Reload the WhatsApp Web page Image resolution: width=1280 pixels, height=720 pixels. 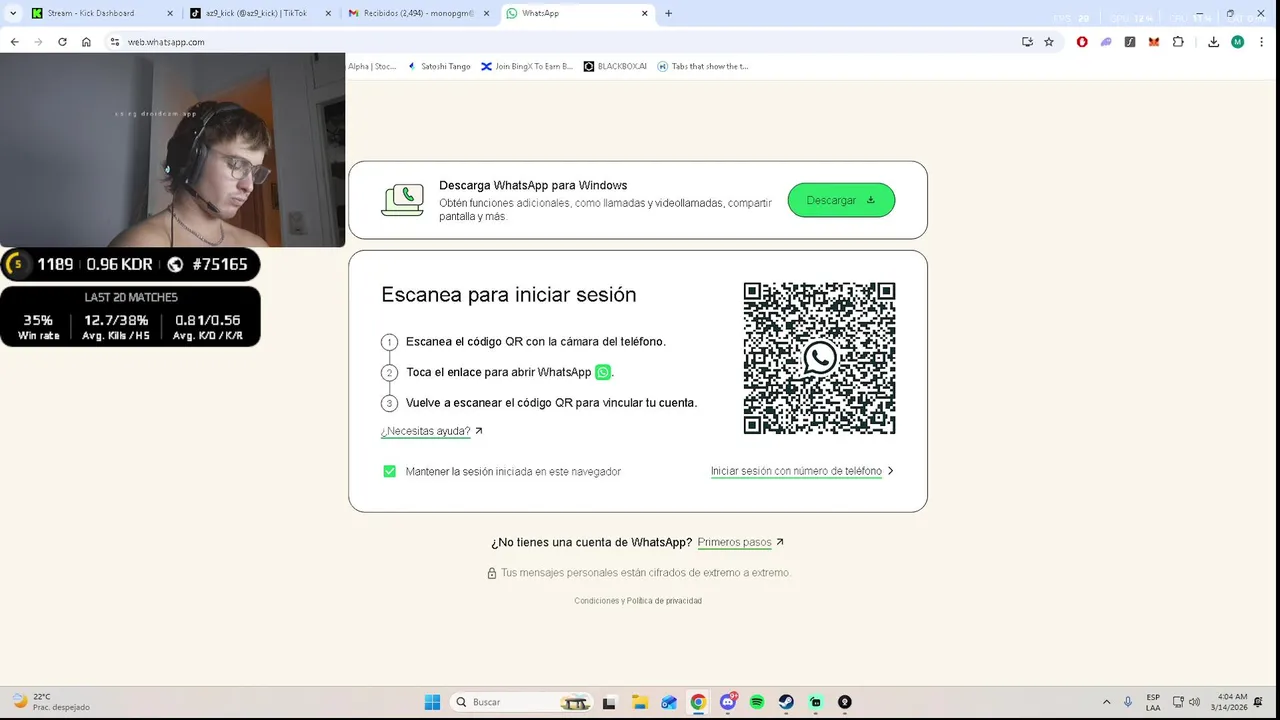pyautogui.click(x=62, y=42)
